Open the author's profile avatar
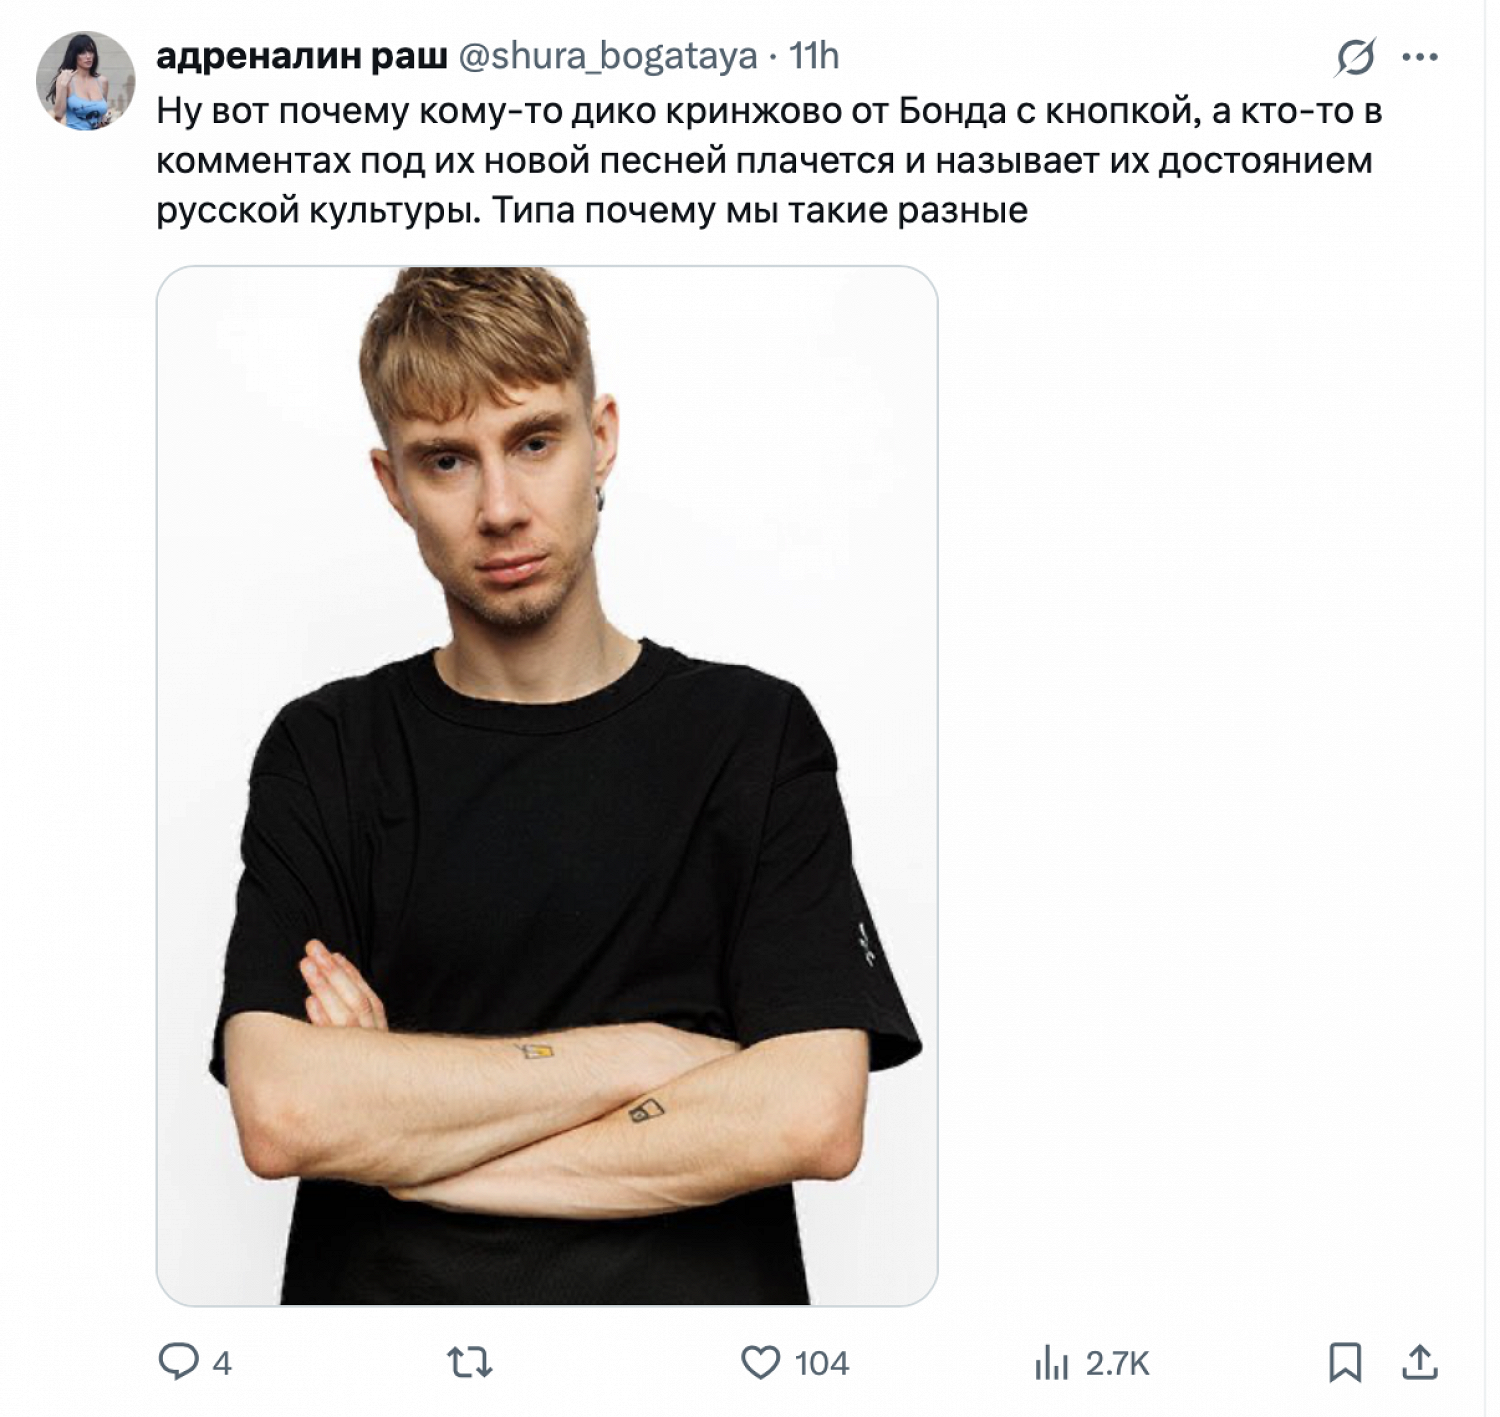Viewport: 1500px width, 1417px height. tap(85, 81)
